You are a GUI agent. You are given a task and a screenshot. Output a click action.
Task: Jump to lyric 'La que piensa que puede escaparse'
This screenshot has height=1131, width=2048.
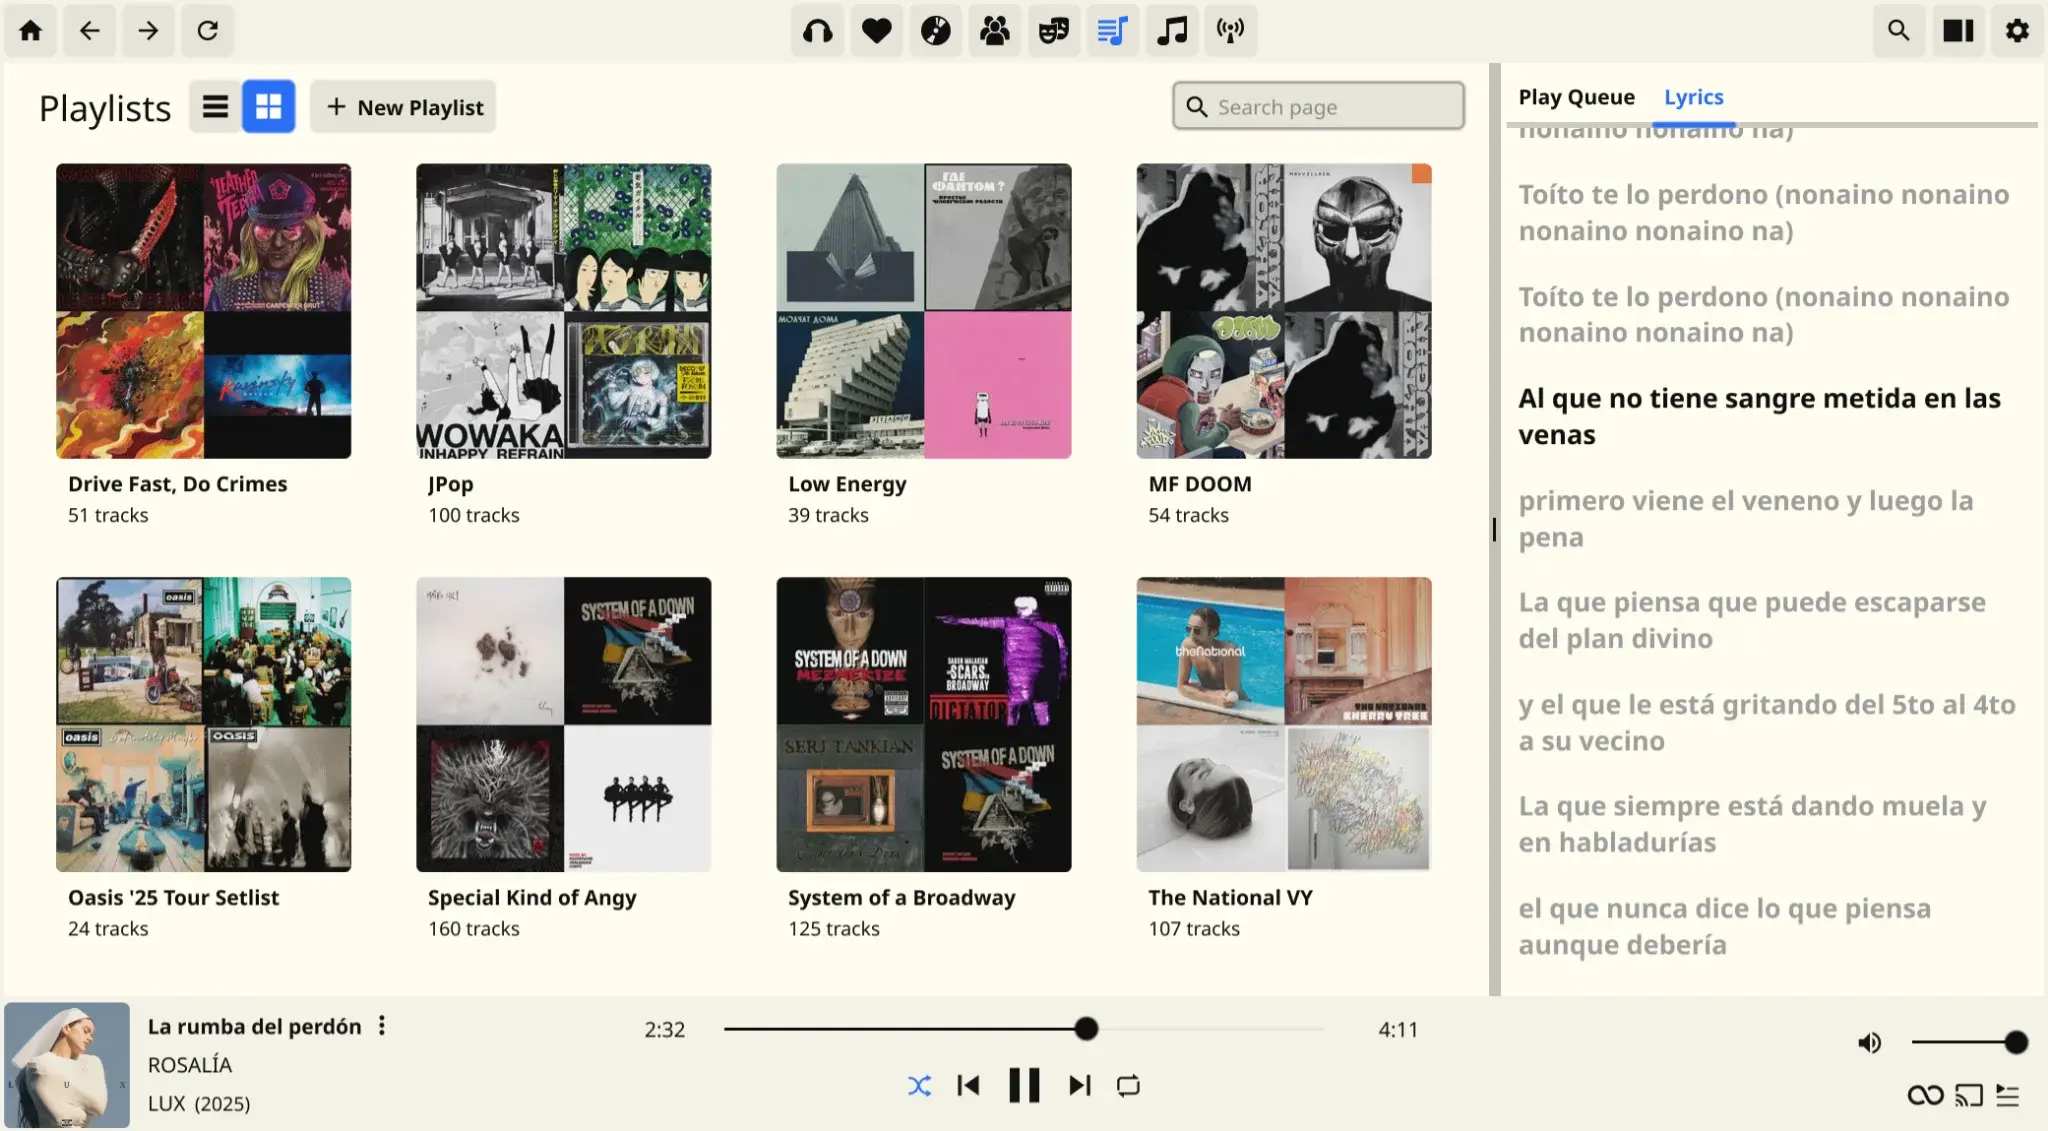click(1752, 620)
